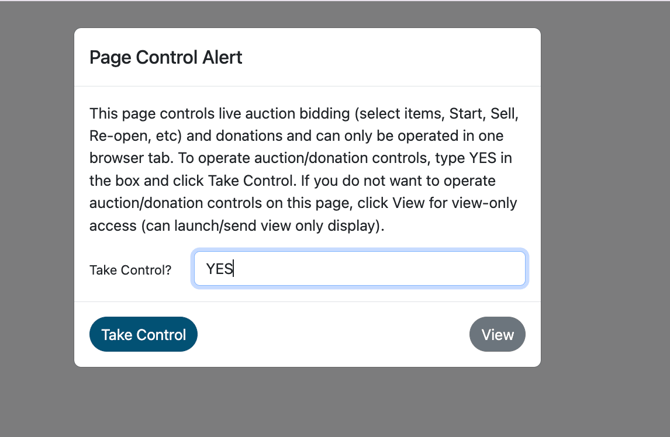Viewport: 670px width, 437px height.
Task: Click the empty header space right of the title
Action: [x=400, y=57]
